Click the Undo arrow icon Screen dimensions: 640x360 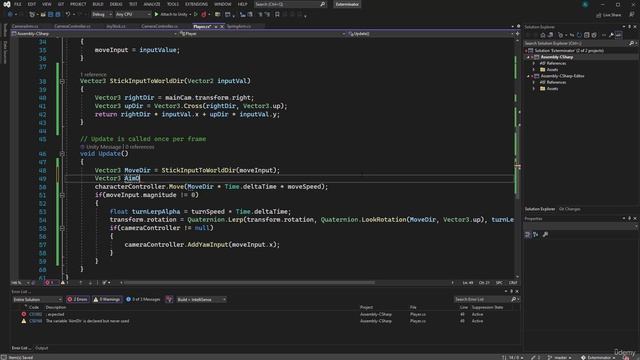click(68, 14)
